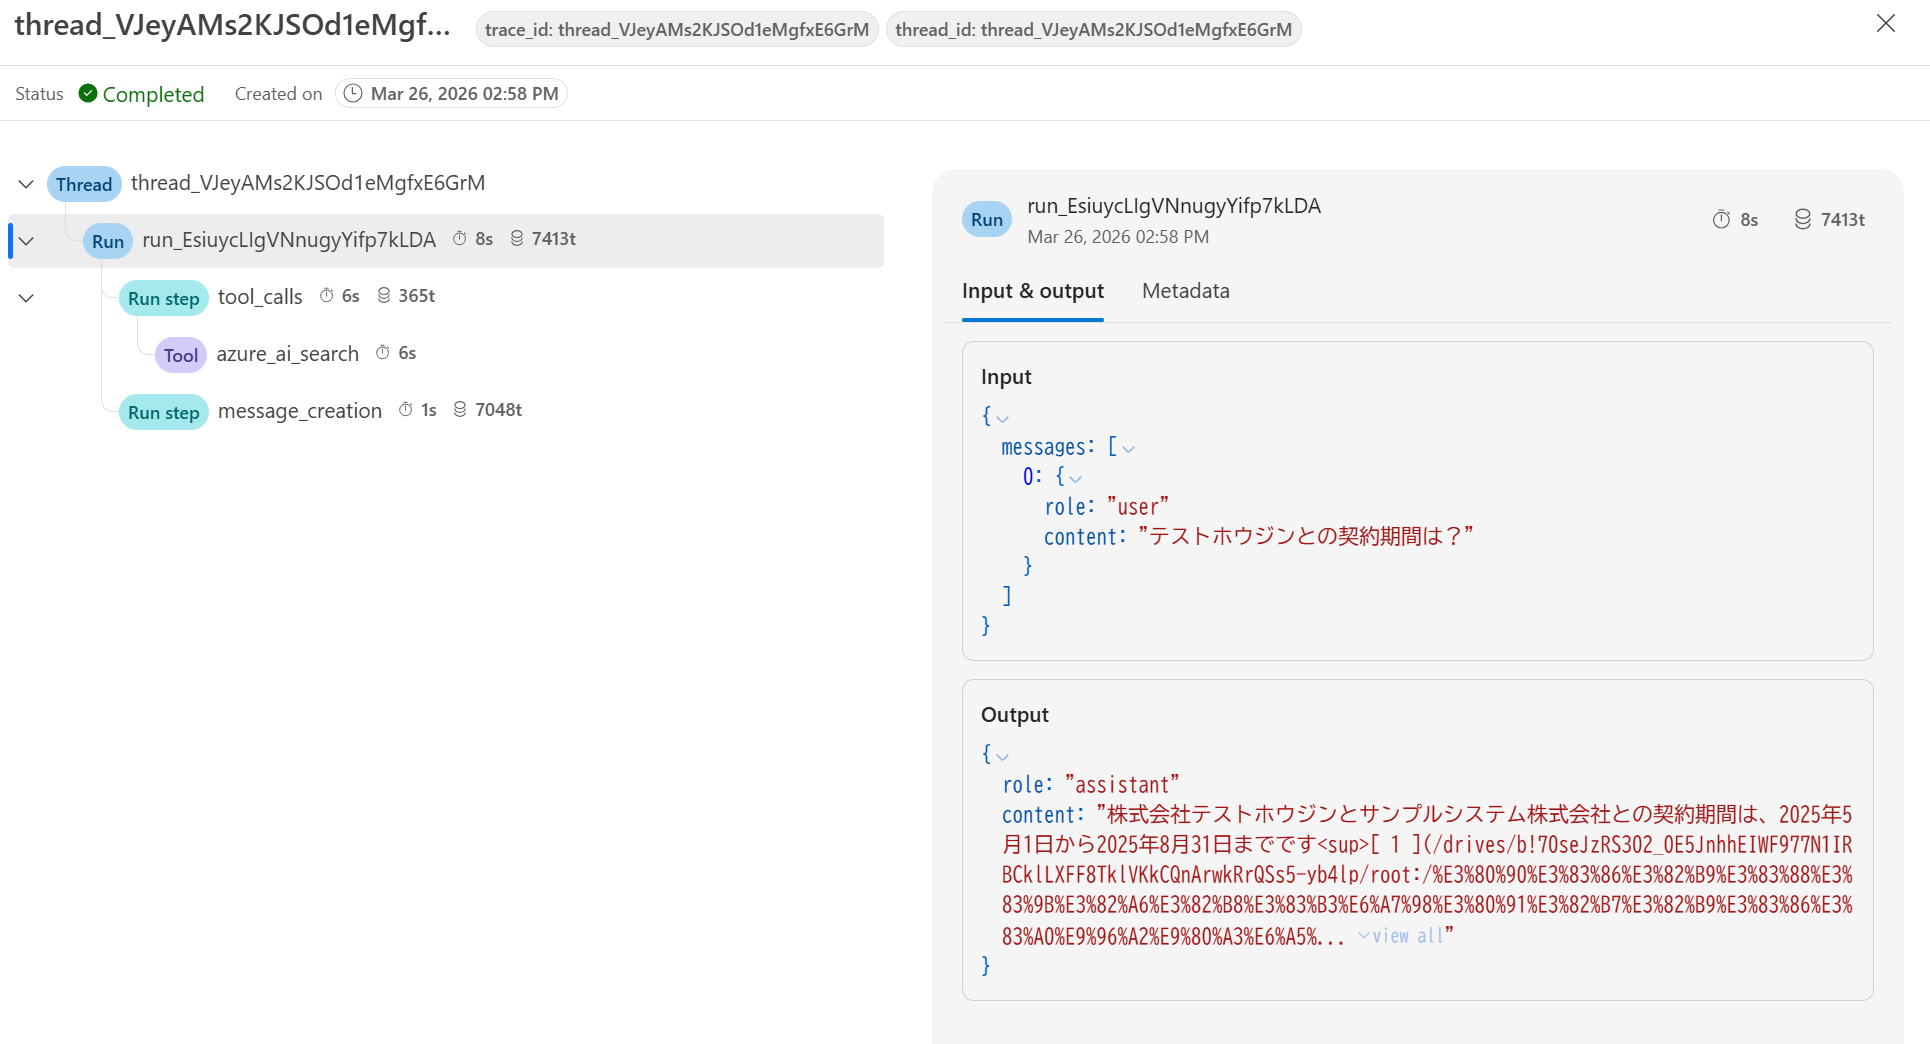Click the timer icon on tool_calls row
The width and height of the screenshot is (1930, 1044).
point(326,295)
